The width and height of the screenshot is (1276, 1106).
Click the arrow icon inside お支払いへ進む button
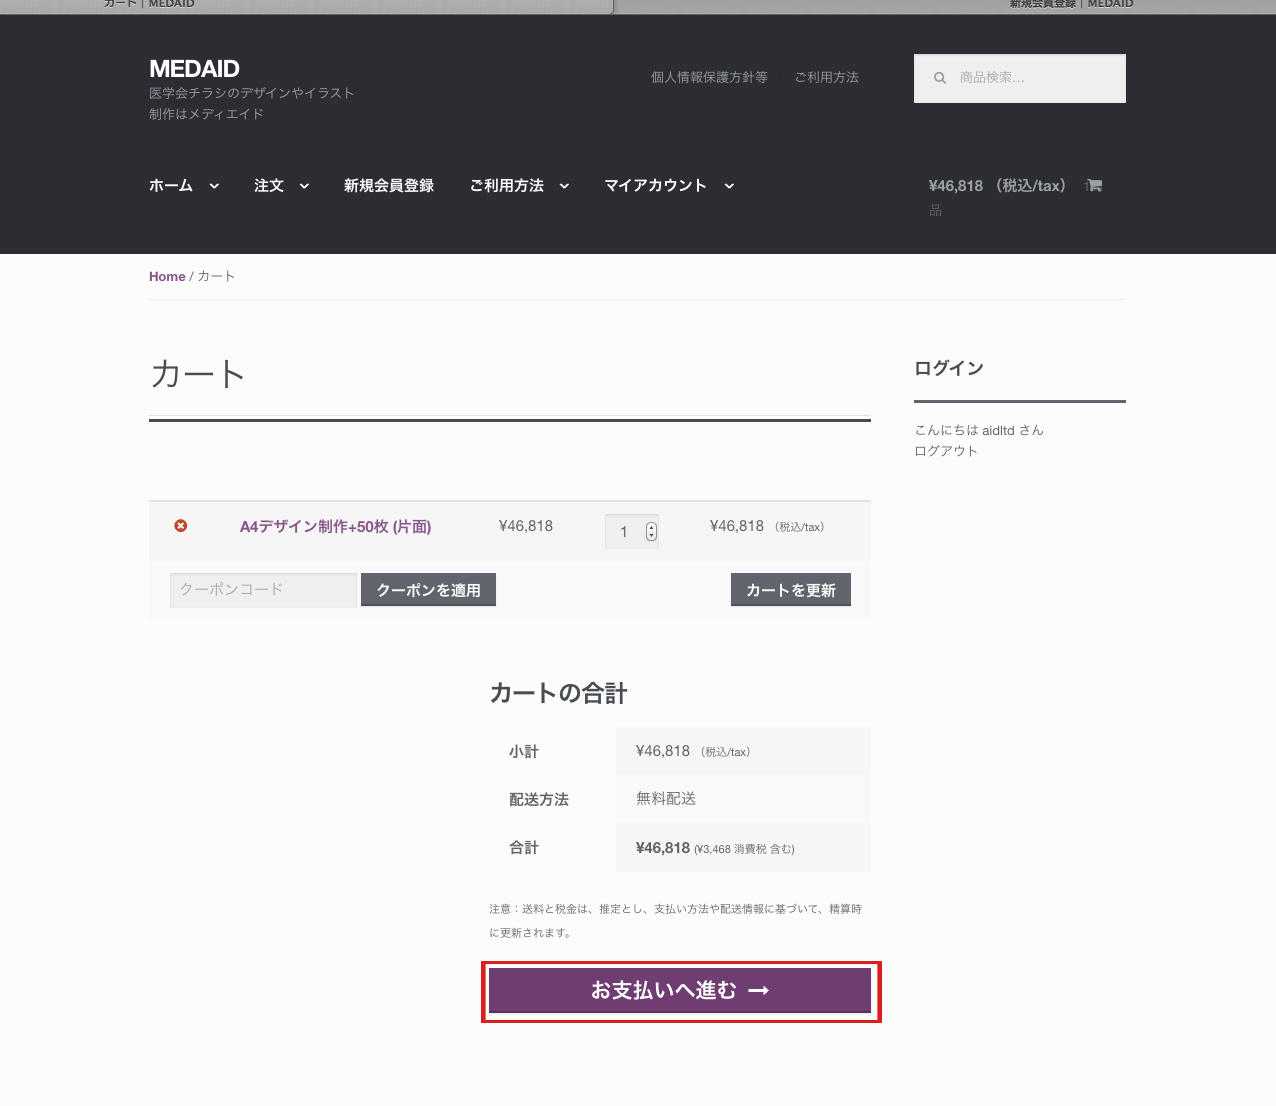click(761, 990)
